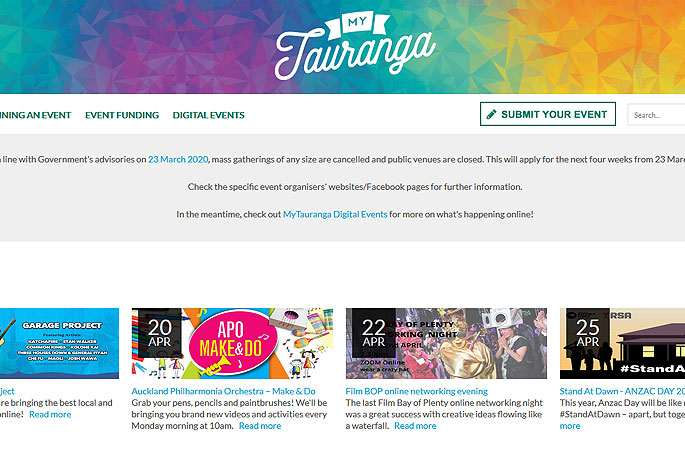This screenshot has width=685, height=457.
Task: Open Film BOP online networking evening title
Action: (x=416, y=391)
